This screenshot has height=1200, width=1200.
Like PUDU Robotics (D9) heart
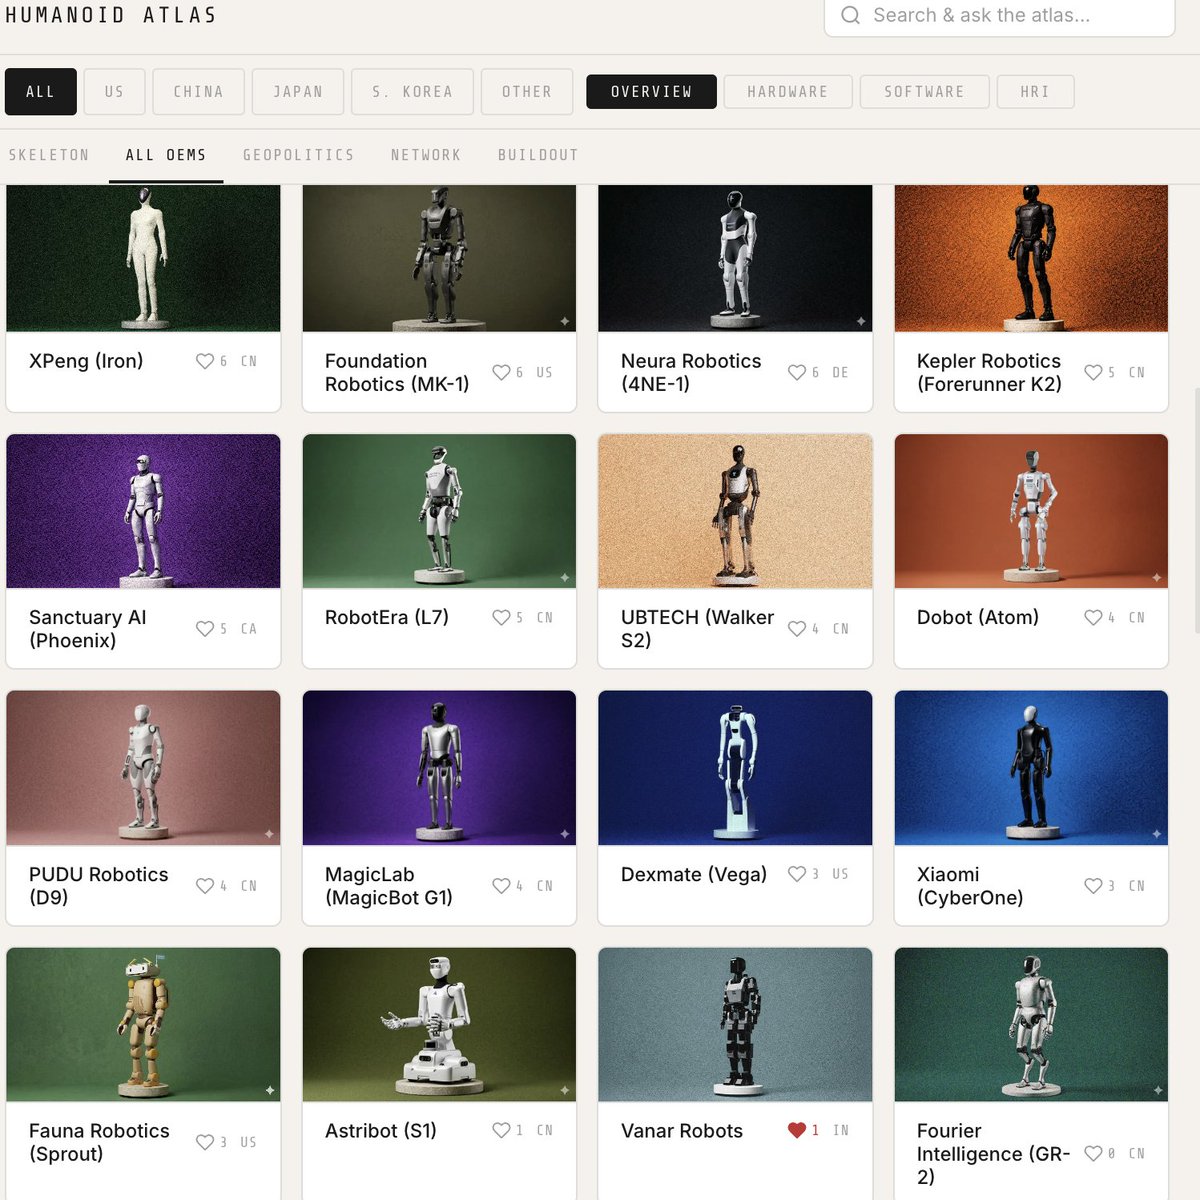point(205,886)
